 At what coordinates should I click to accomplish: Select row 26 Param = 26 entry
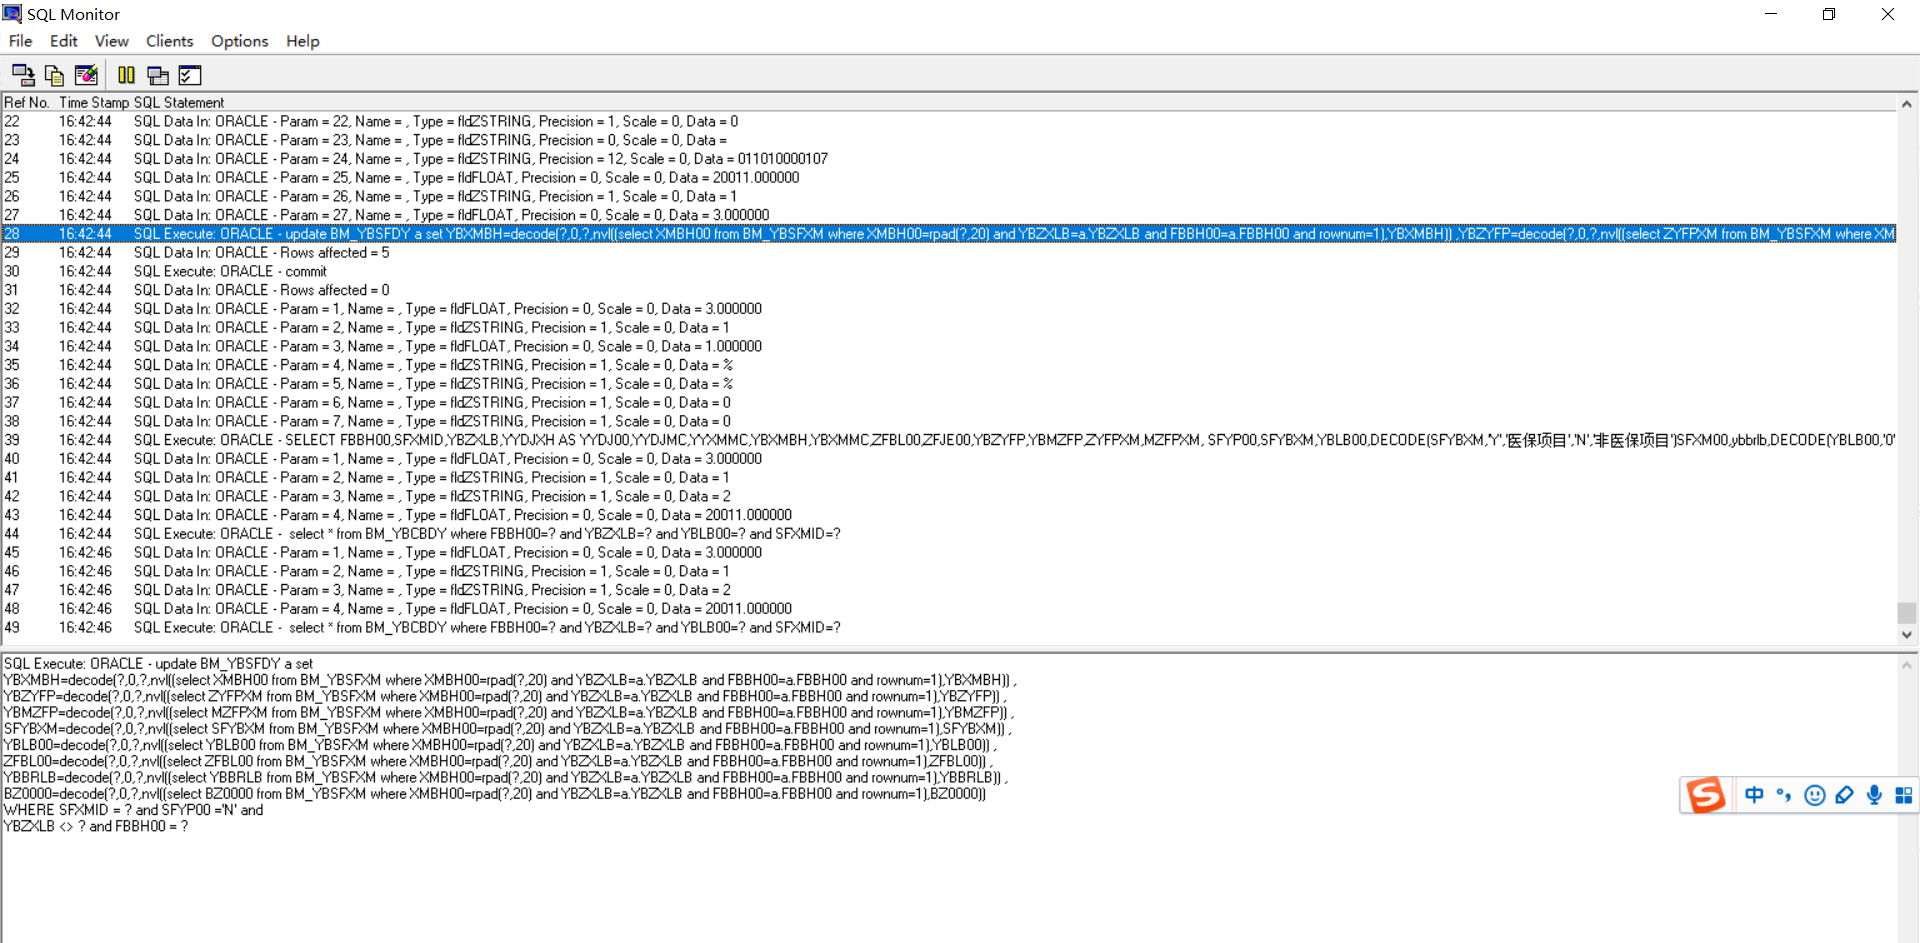(x=949, y=196)
